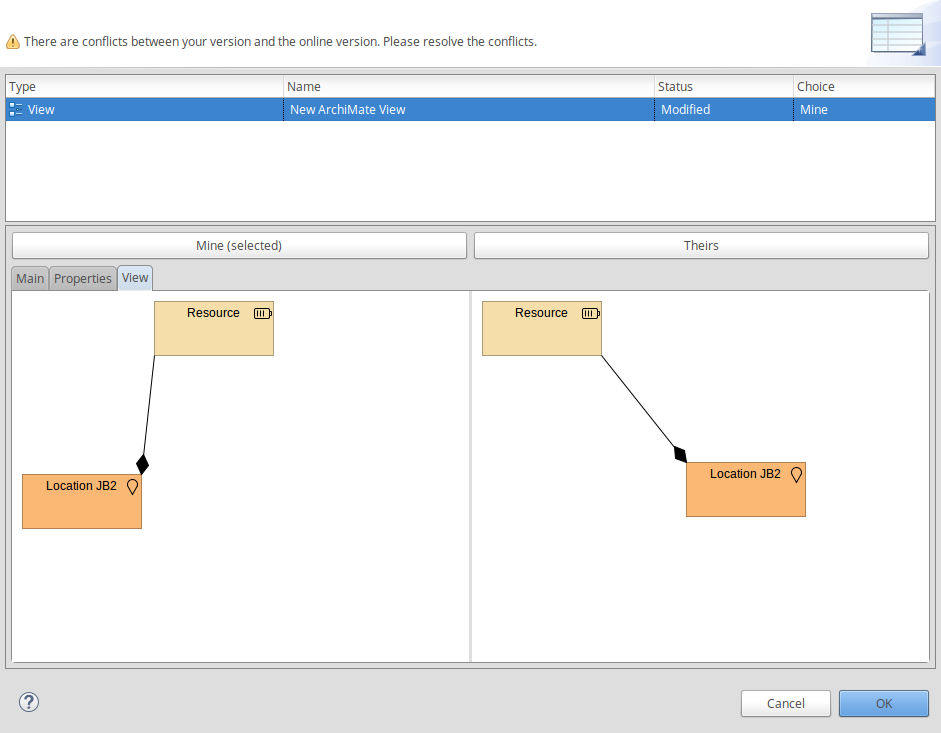The height and width of the screenshot is (733, 941).
Task: Open the Choice dropdown for New ArchiMate View
Action: pos(864,109)
